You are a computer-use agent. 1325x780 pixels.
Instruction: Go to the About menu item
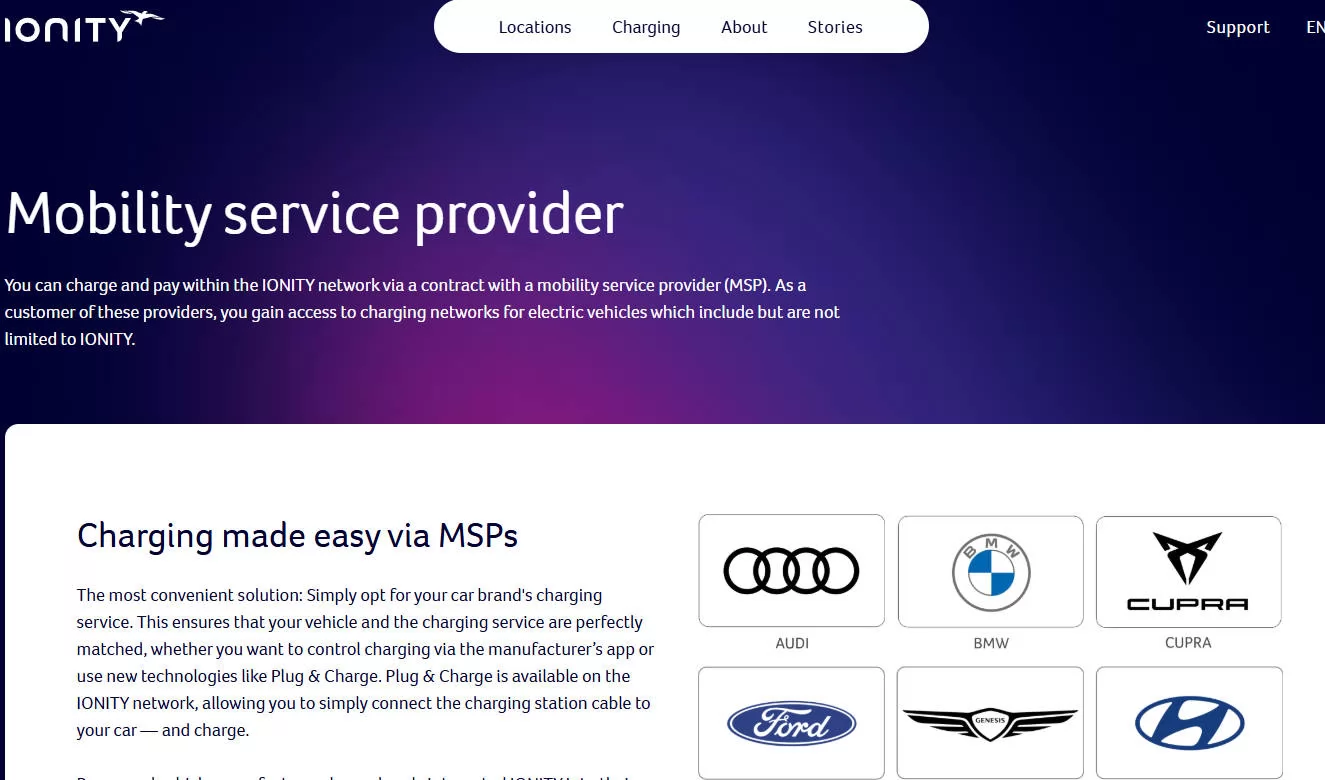coord(744,27)
